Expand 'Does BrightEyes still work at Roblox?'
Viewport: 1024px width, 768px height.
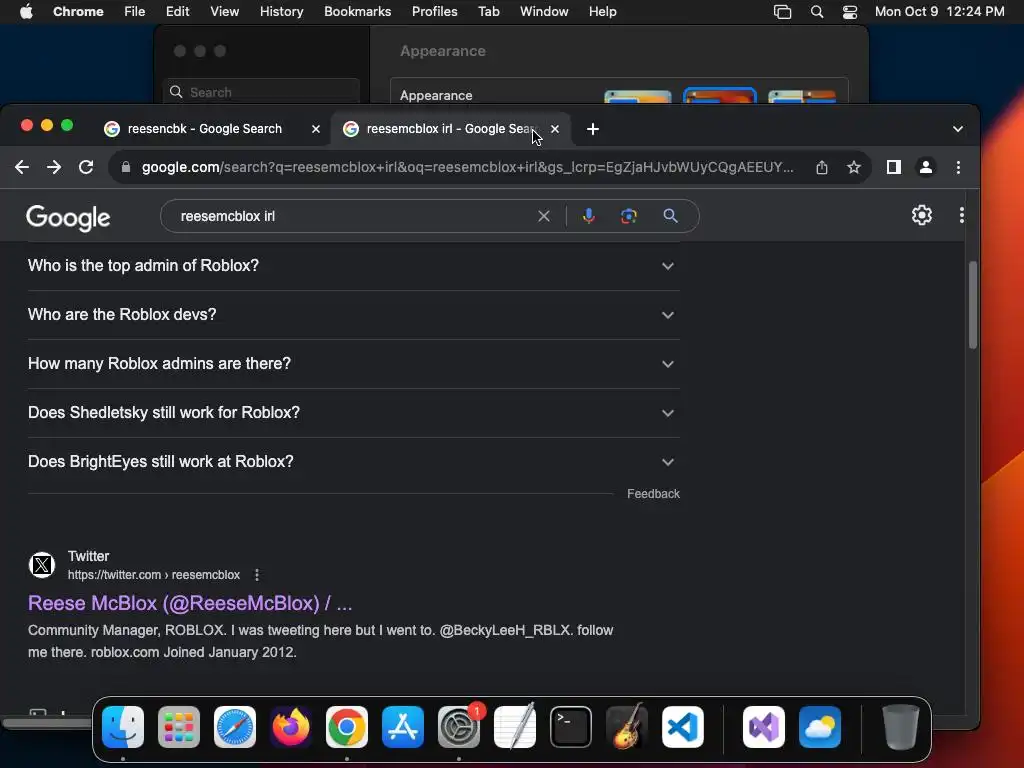coord(353,462)
